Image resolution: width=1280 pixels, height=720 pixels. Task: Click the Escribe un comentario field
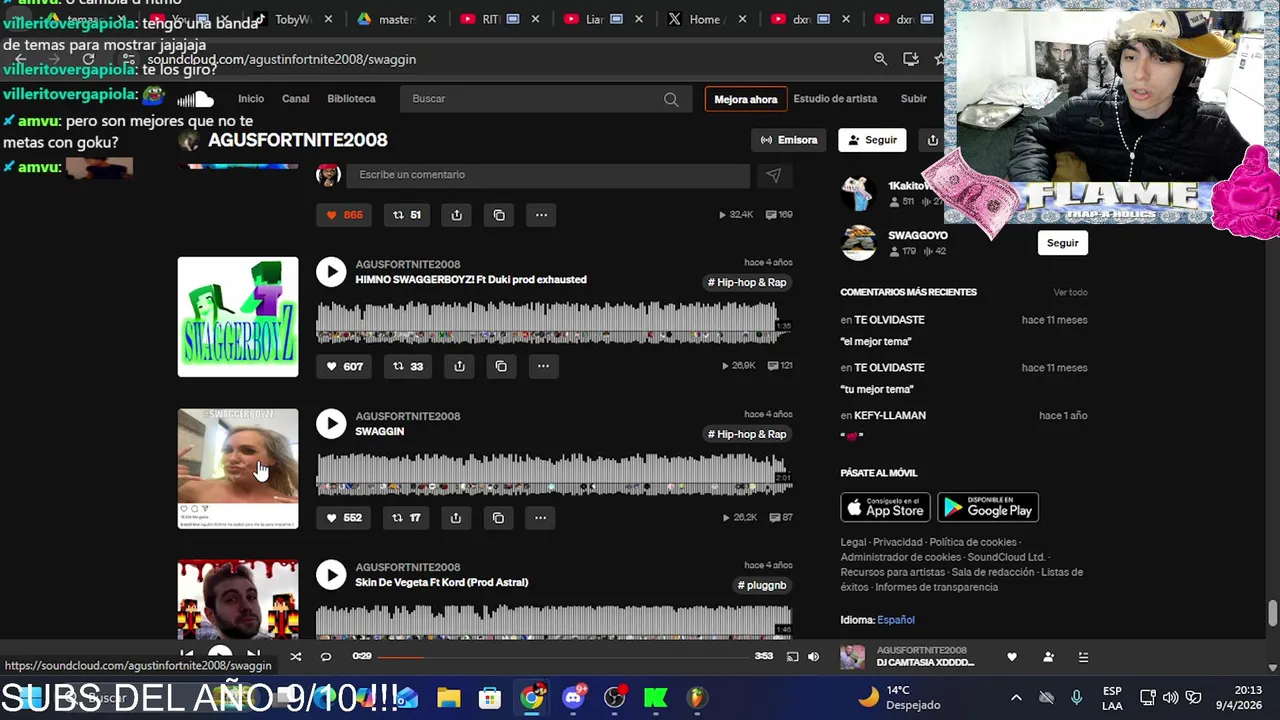(x=548, y=175)
